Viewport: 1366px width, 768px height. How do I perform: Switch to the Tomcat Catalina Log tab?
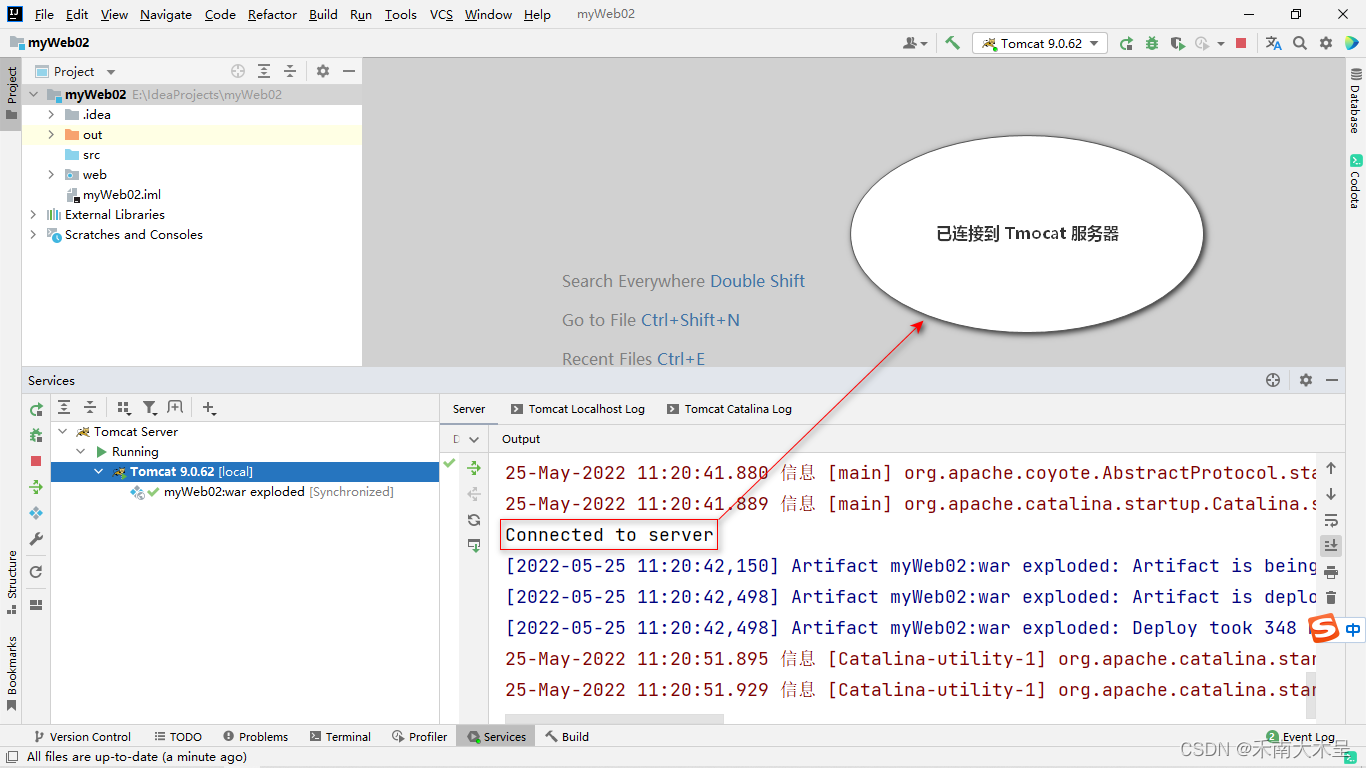737,408
